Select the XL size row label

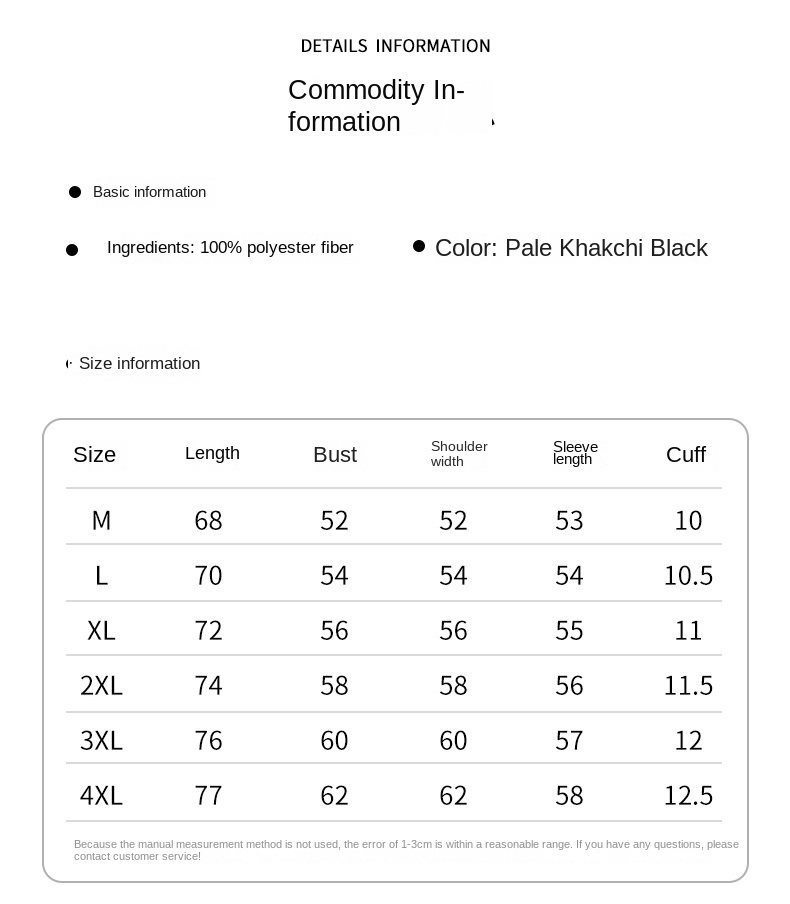(101, 631)
